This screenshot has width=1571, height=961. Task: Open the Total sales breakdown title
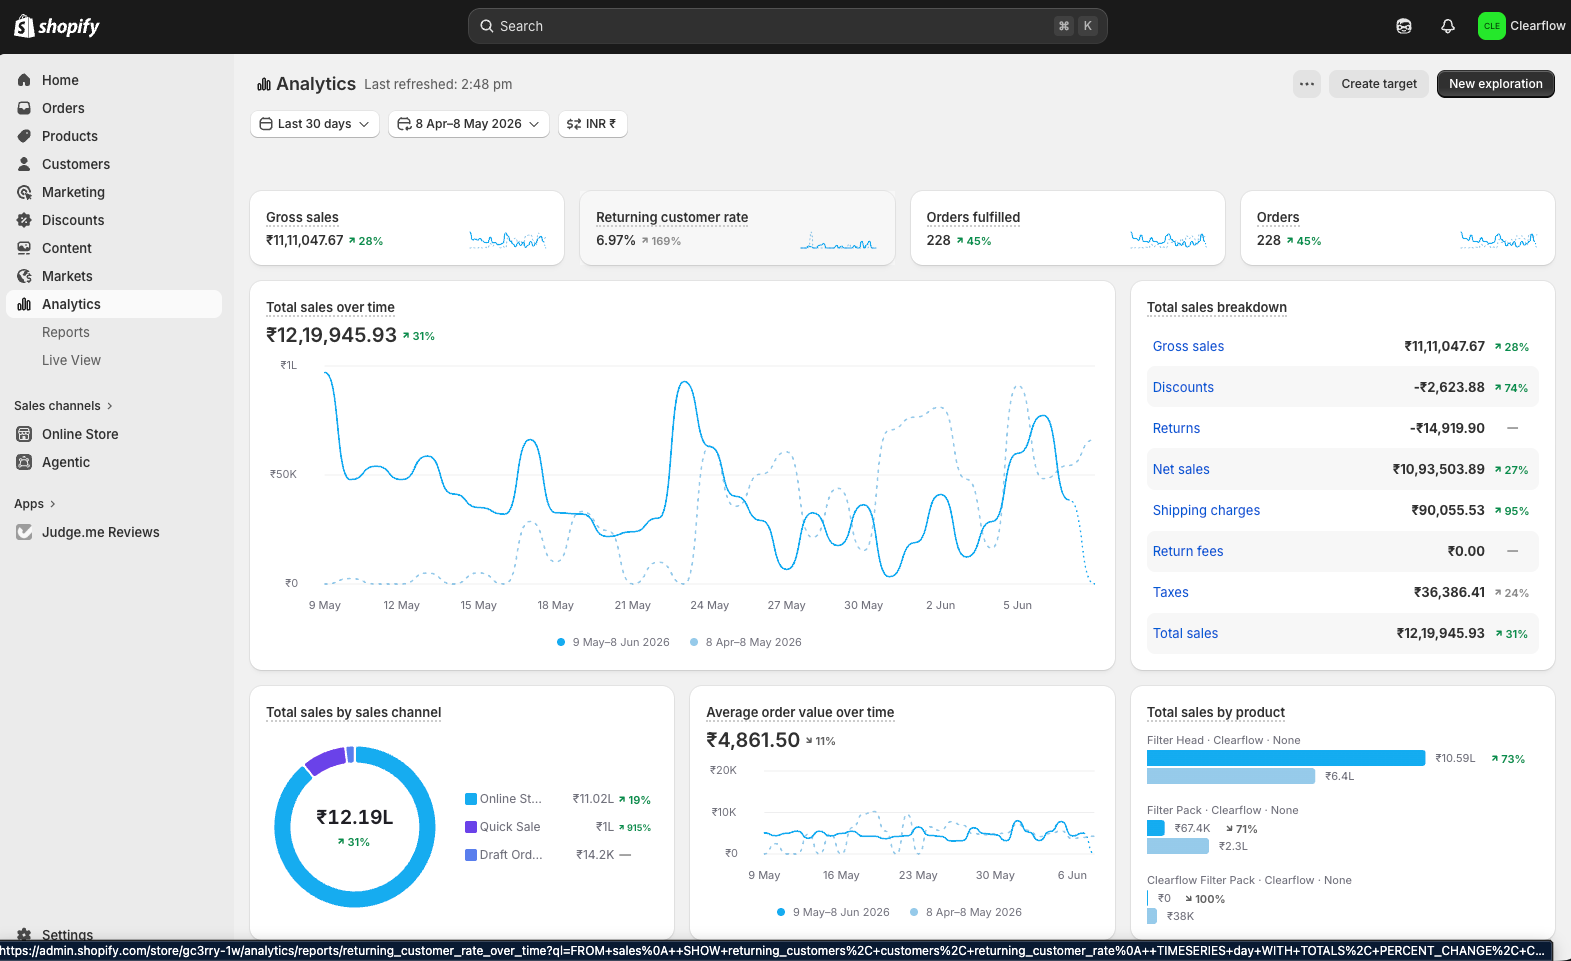point(1217,307)
